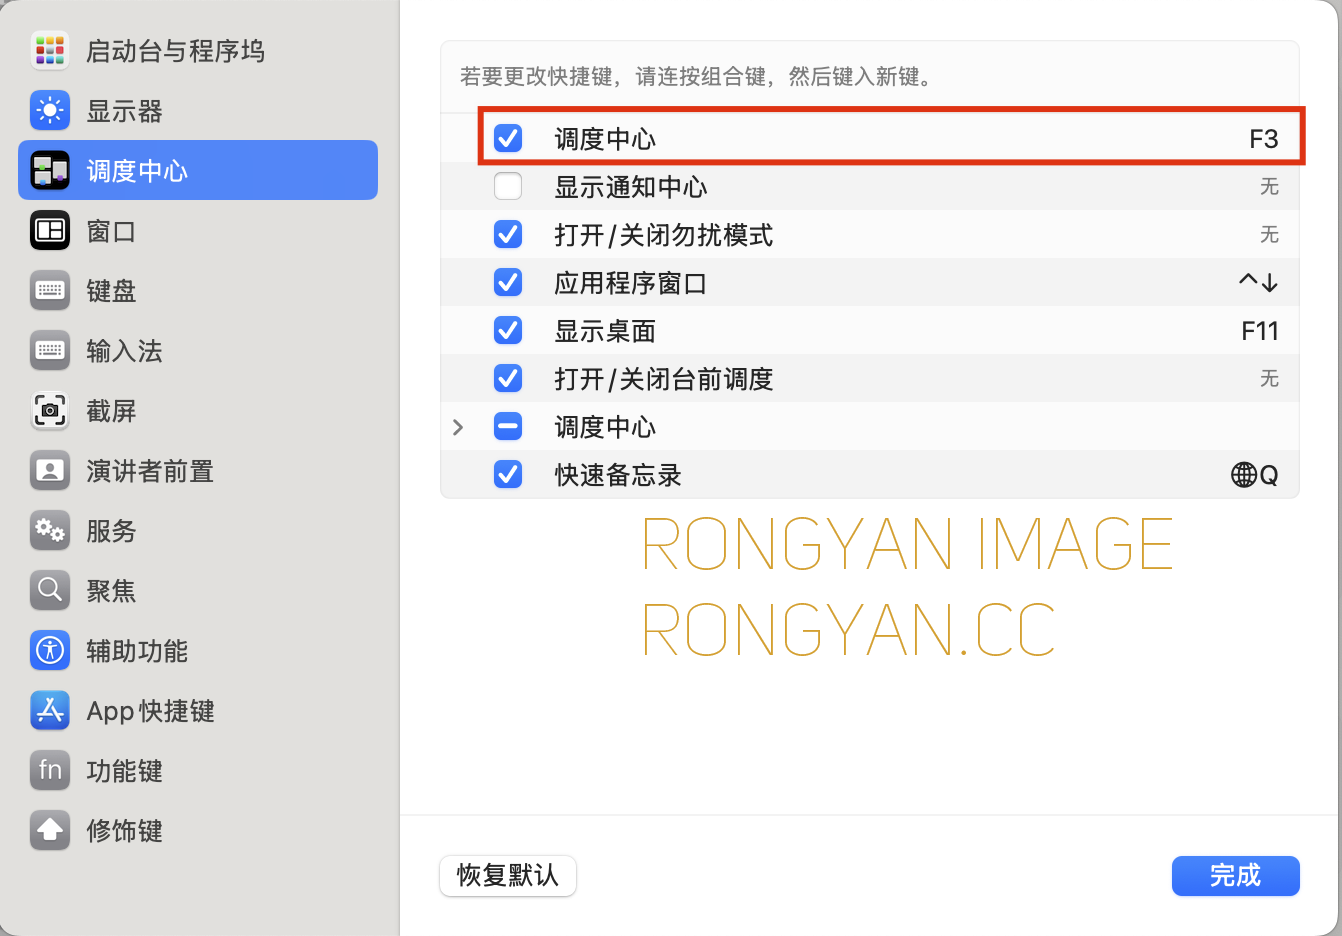1342x936 pixels.
Task: Click the 窗口 layout icon
Action: tap(50, 230)
